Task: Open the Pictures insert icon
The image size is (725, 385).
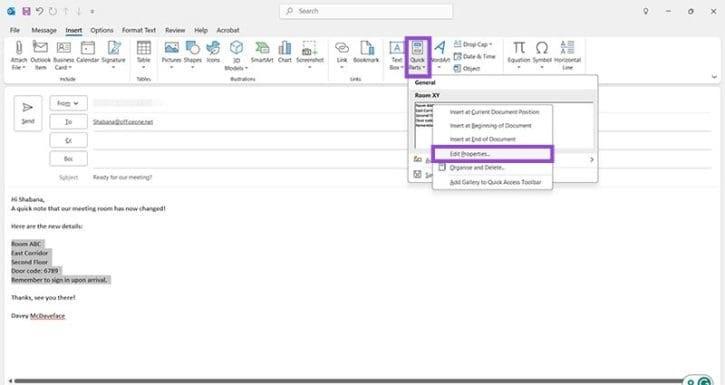Action: click(172, 48)
